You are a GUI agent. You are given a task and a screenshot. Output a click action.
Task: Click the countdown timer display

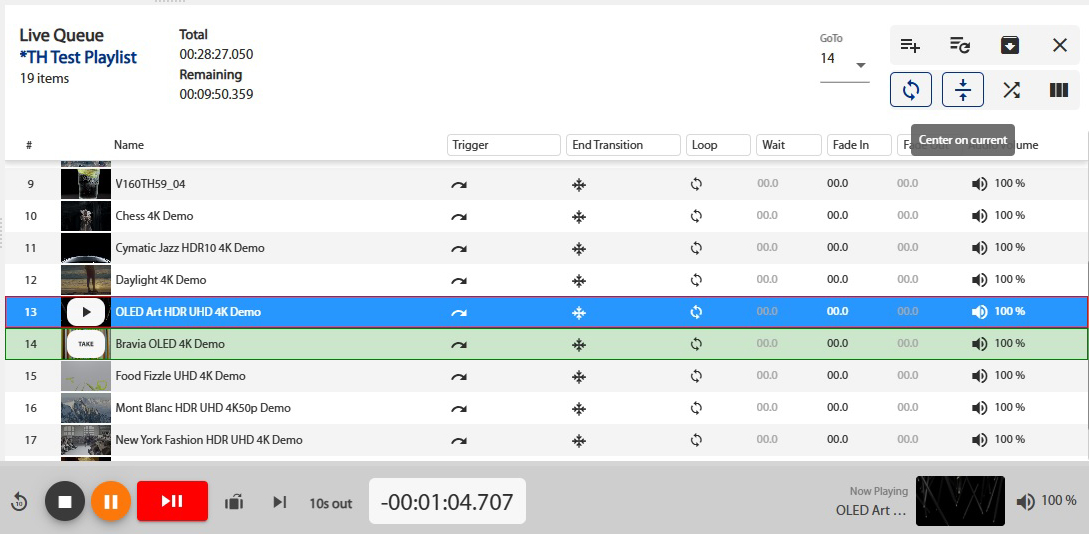click(447, 501)
